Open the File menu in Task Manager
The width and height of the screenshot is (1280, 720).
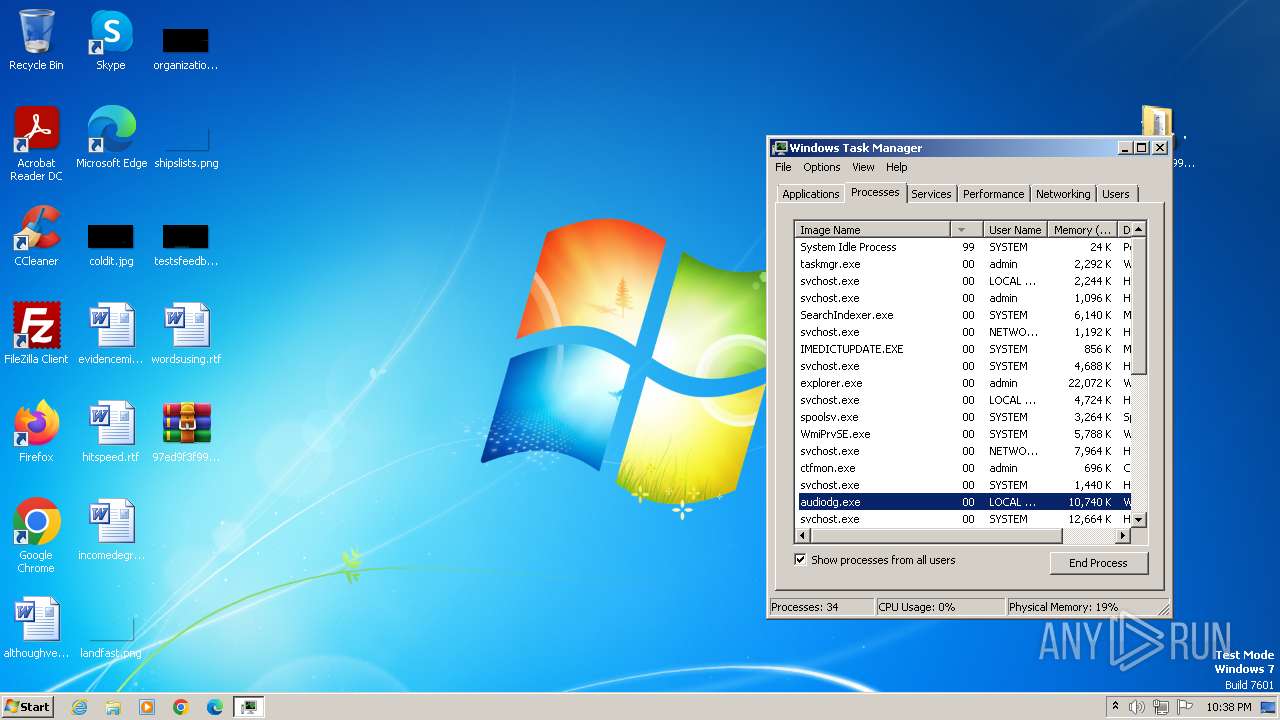(x=783, y=167)
